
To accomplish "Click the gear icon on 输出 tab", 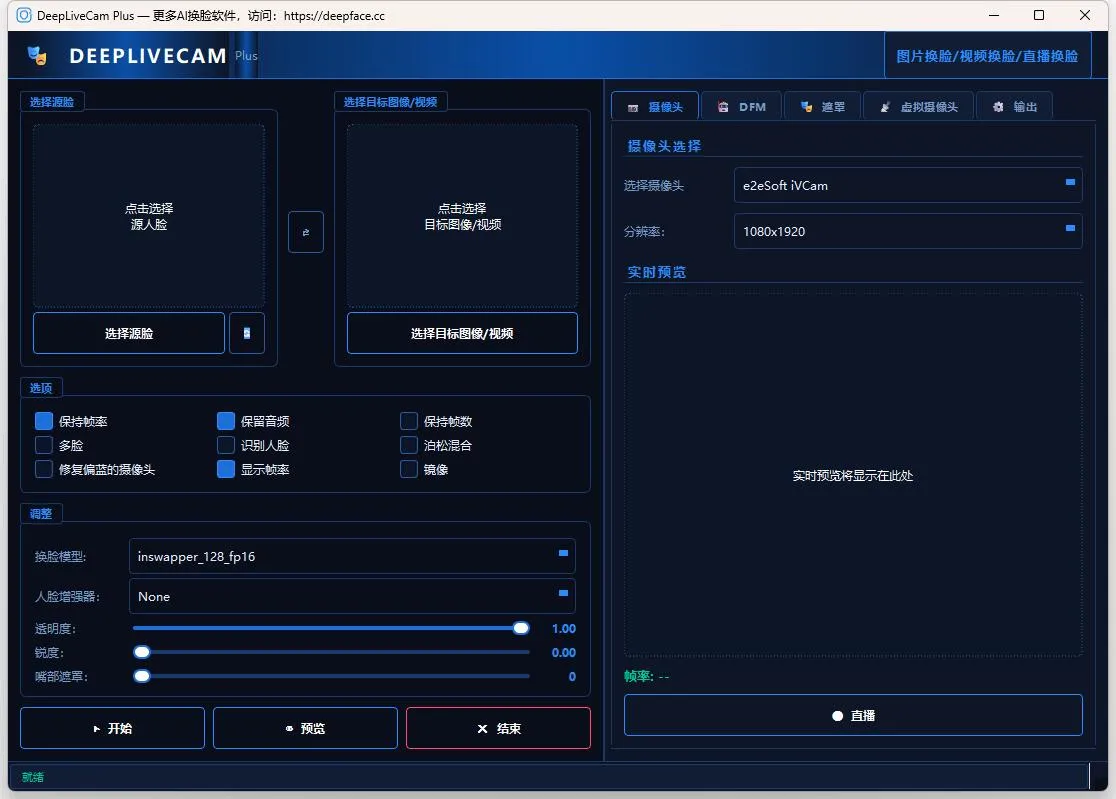I will 999,107.
